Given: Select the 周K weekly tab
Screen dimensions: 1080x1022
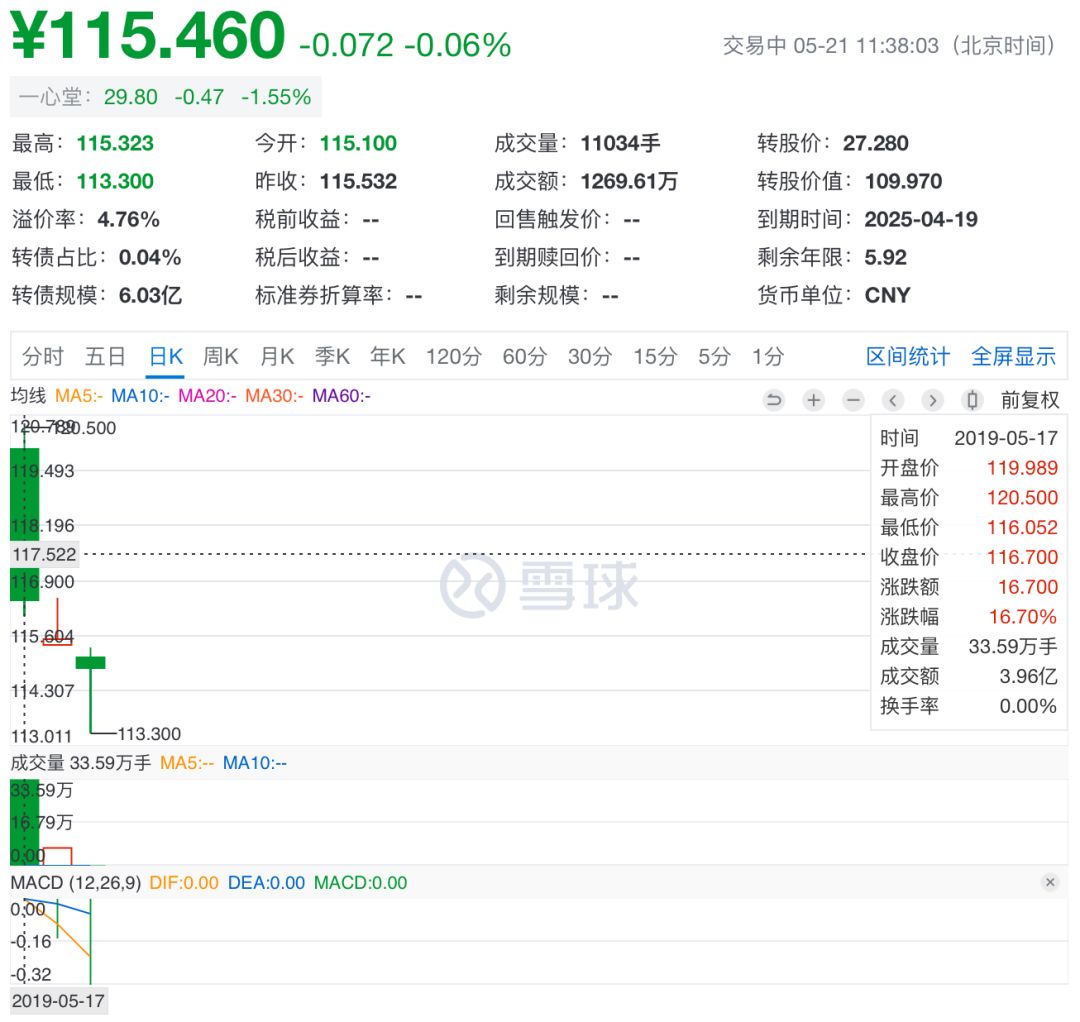Looking at the screenshot, I should click(220, 357).
